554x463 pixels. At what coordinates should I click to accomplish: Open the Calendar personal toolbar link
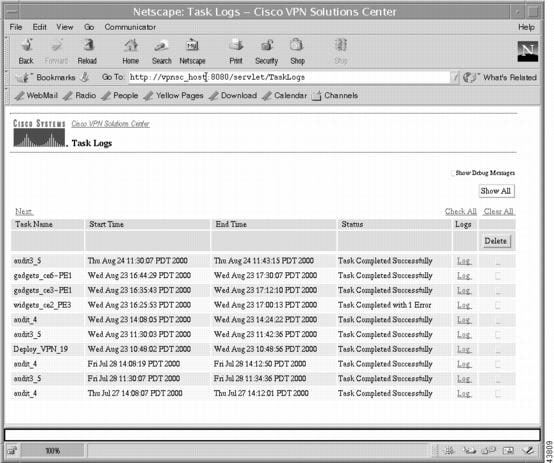coord(285,95)
